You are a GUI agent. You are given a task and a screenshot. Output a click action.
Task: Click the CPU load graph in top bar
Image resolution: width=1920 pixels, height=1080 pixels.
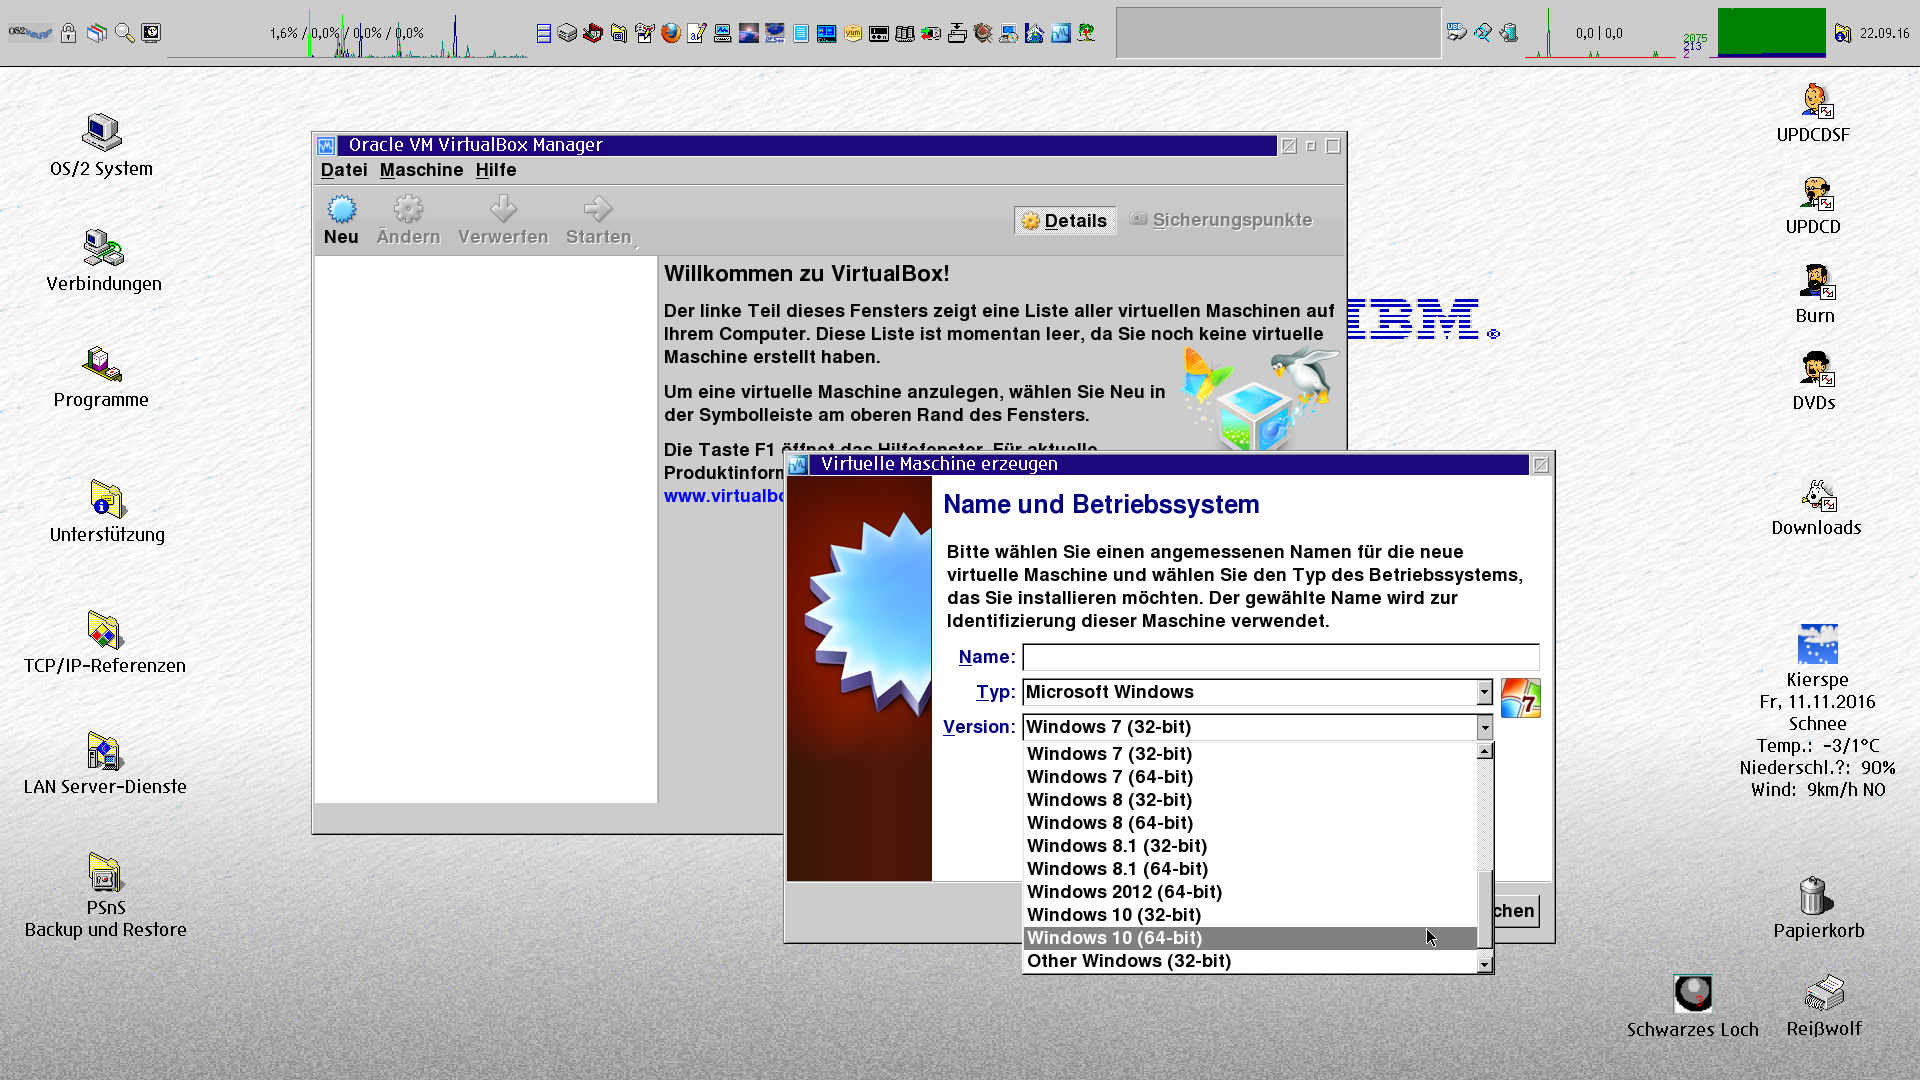pos(347,33)
